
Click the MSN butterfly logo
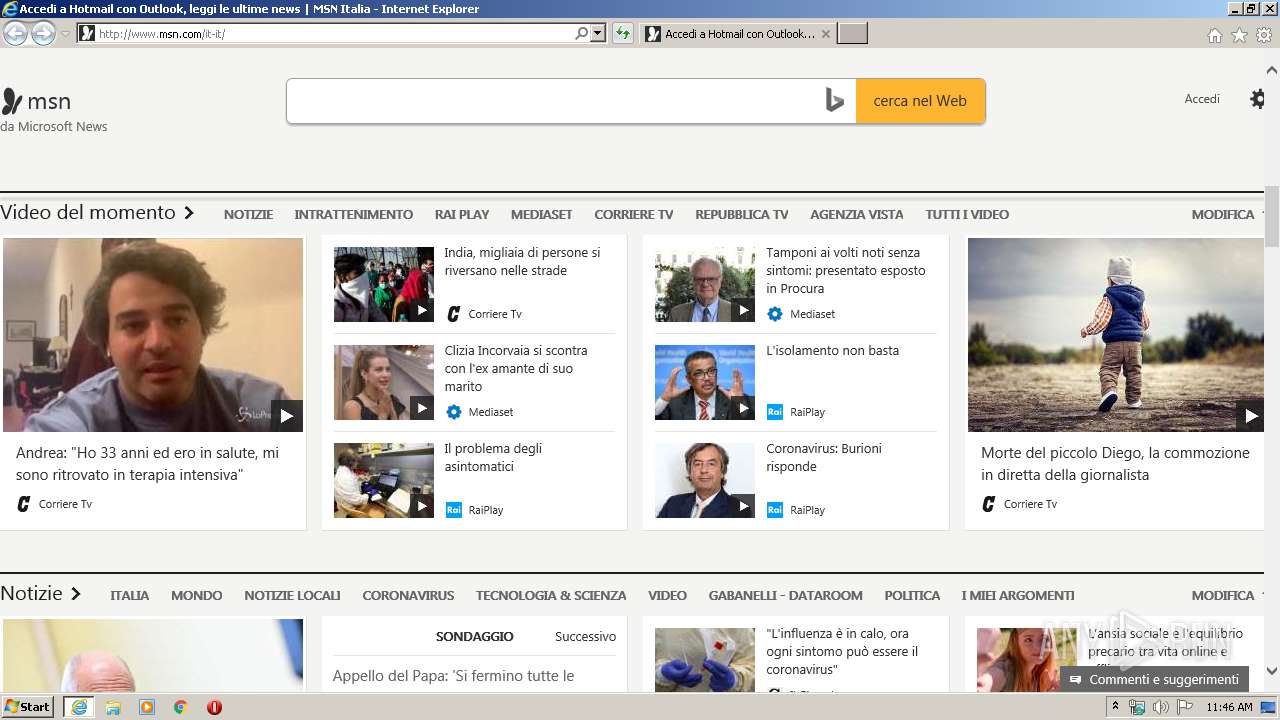coord(12,101)
